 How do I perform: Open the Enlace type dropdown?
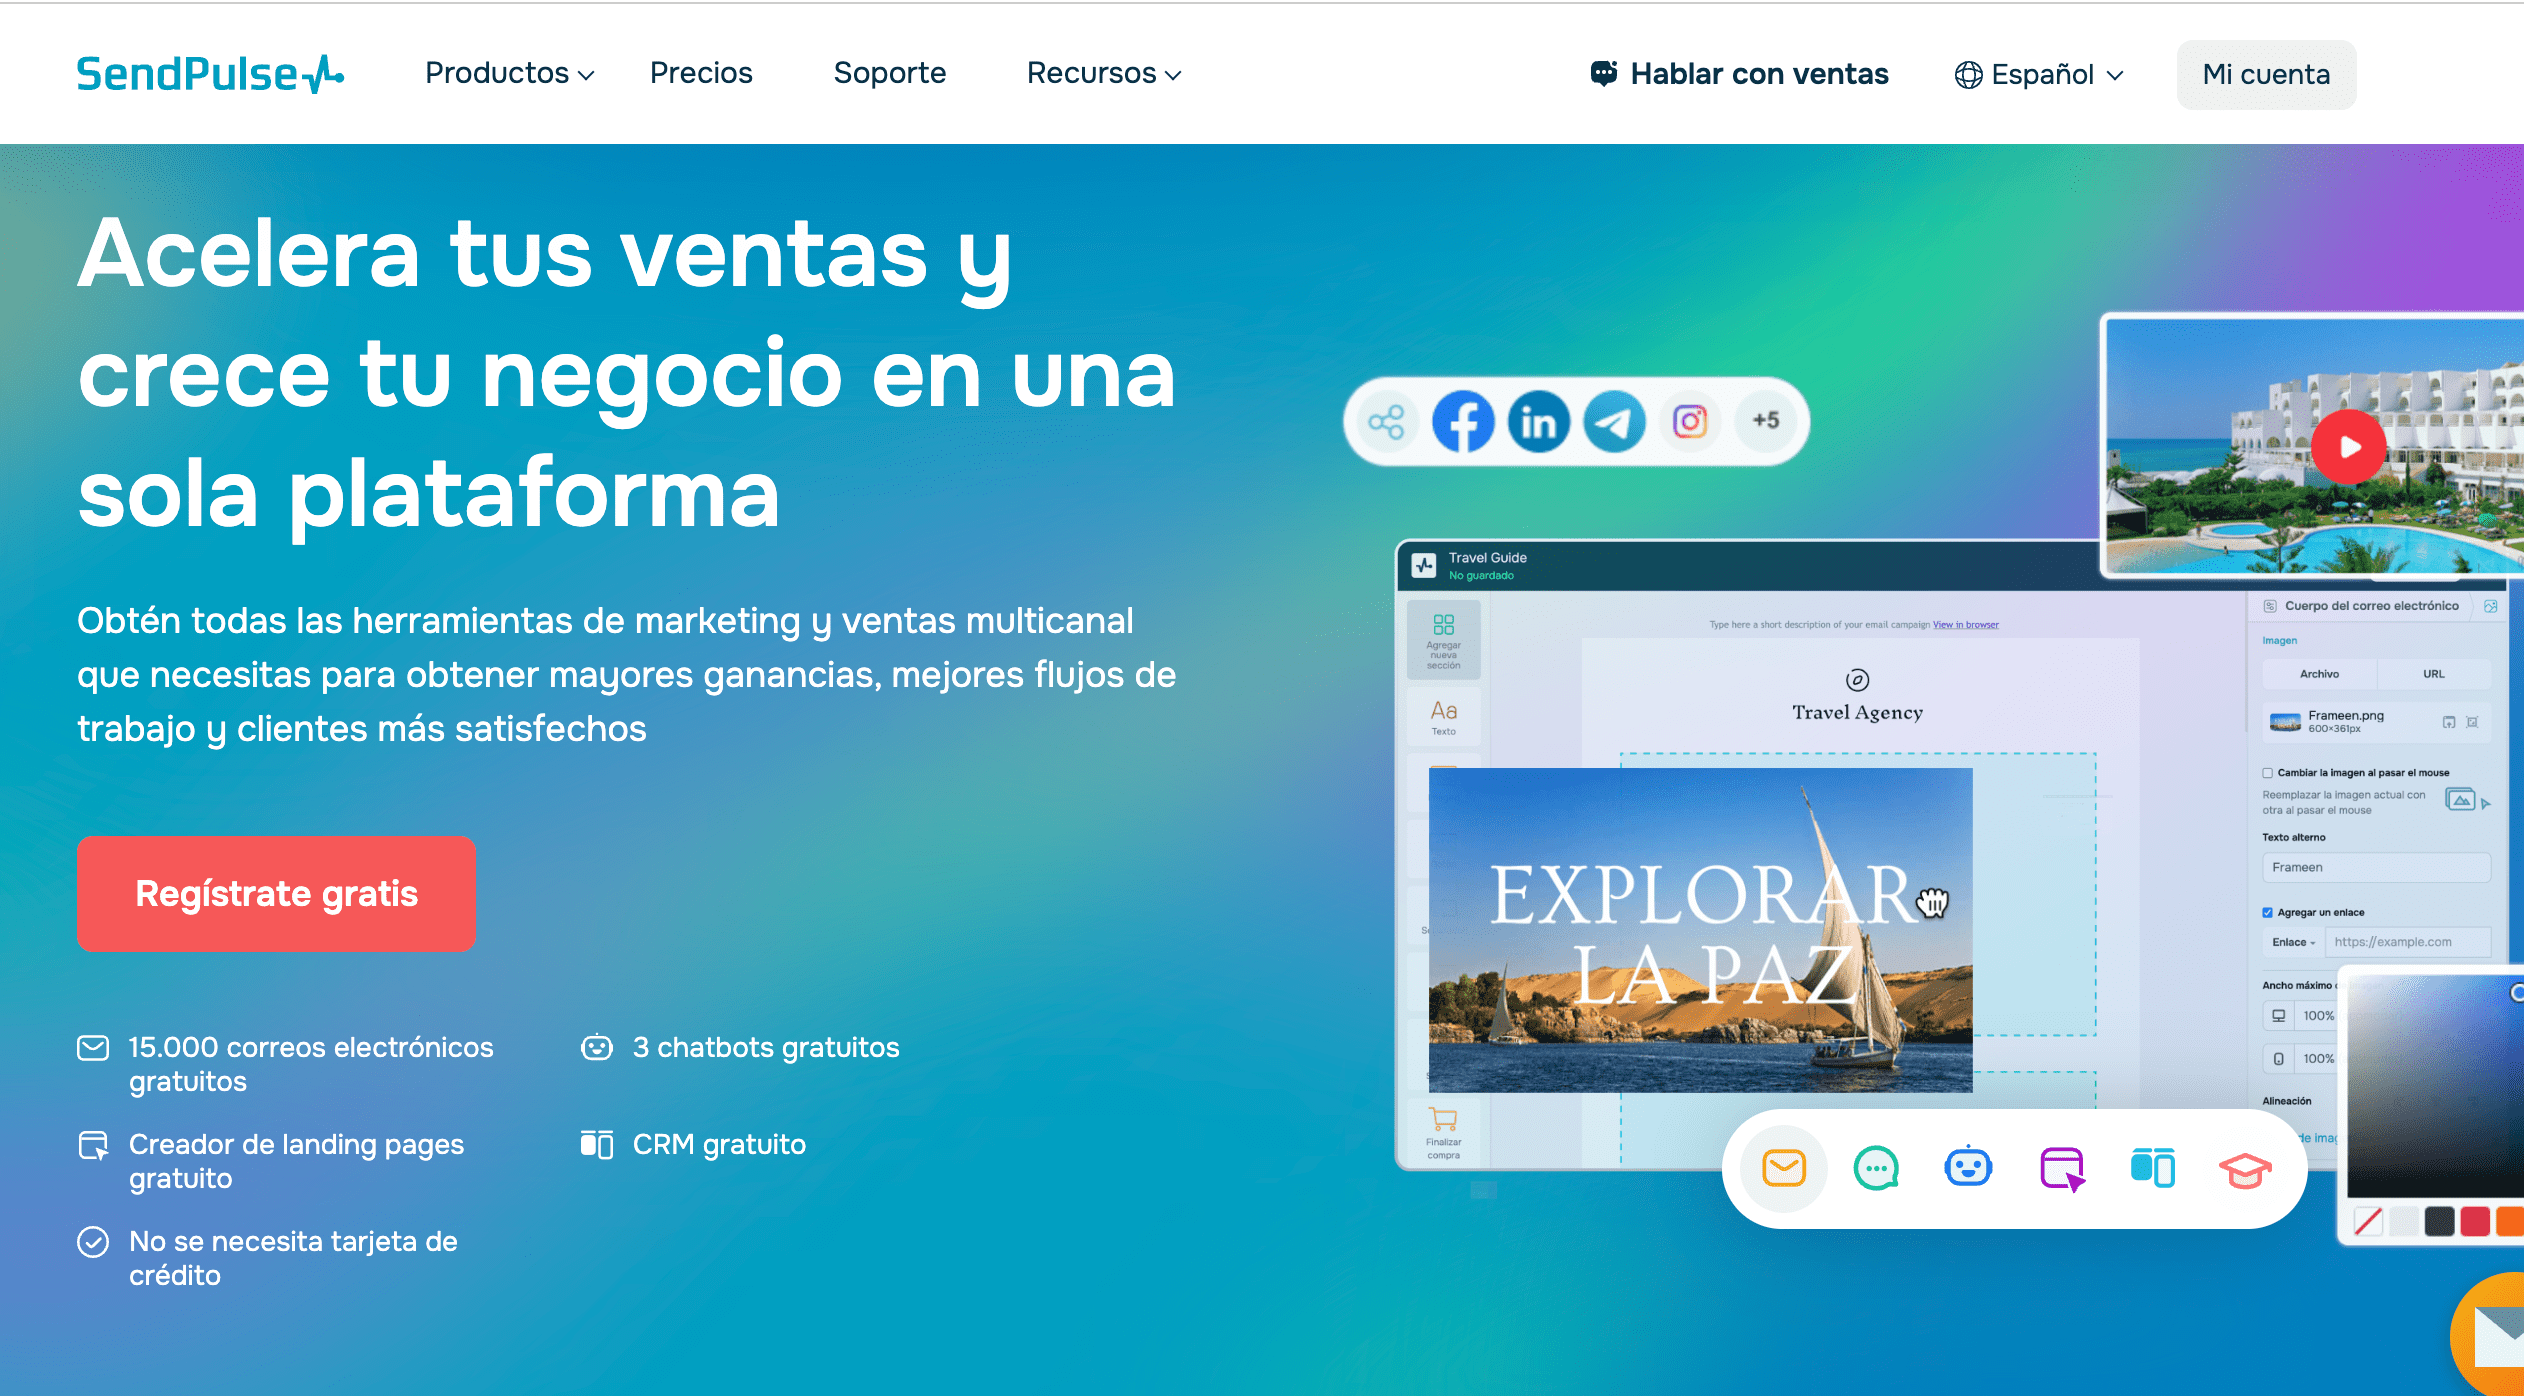tap(2293, 942)
